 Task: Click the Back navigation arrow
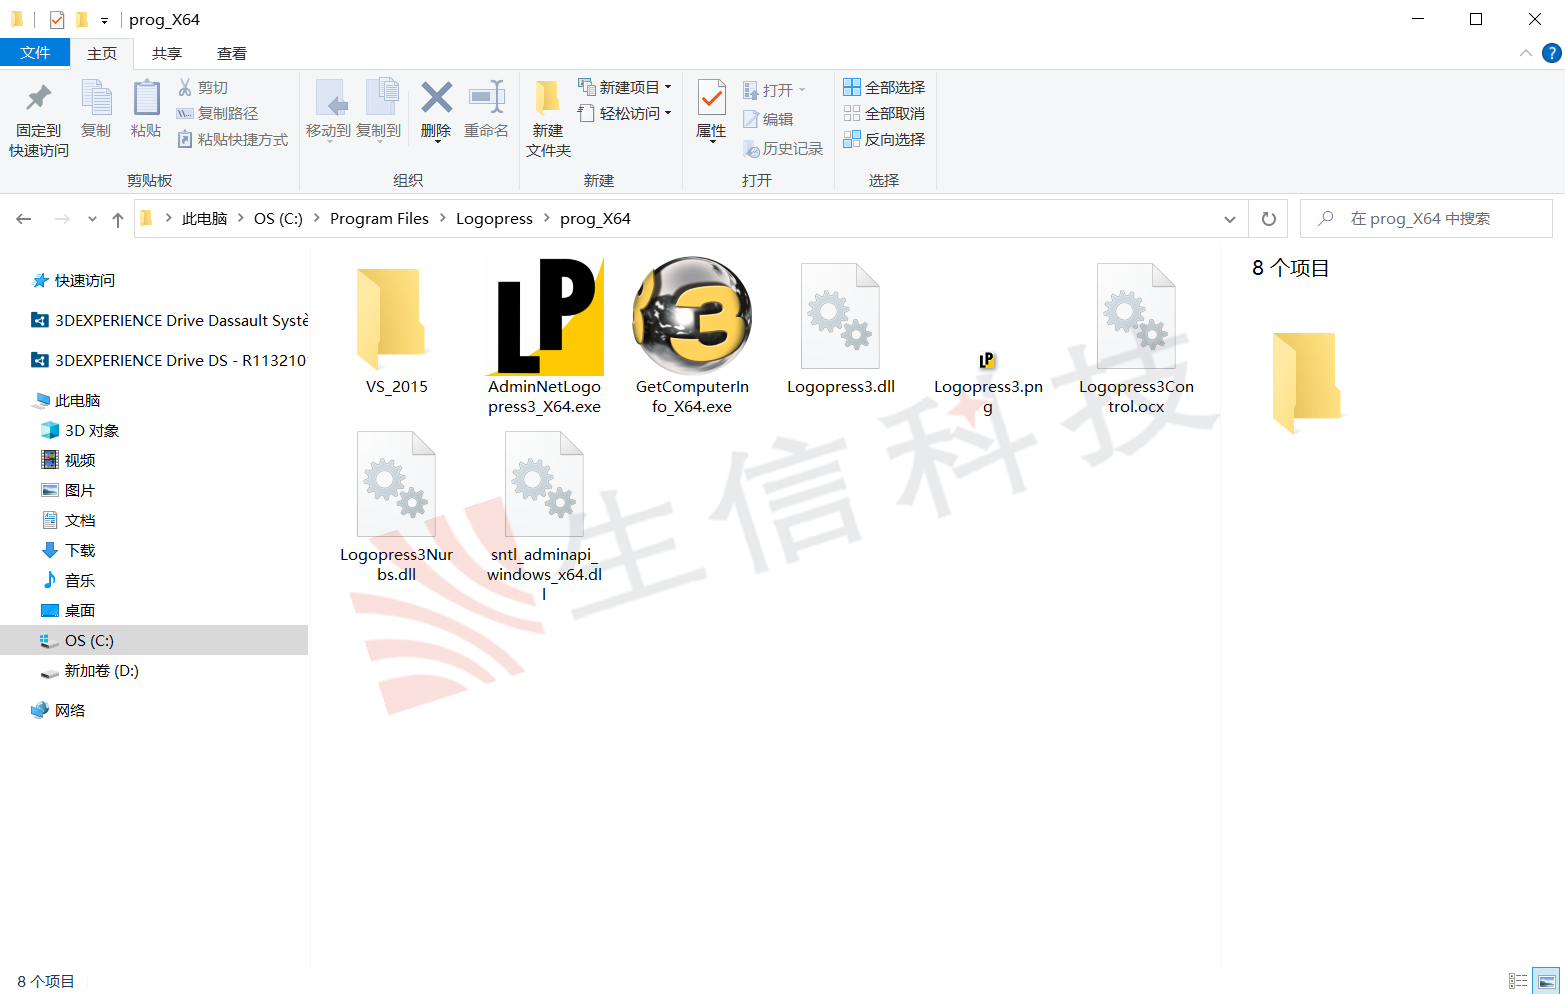coord(24,219)
